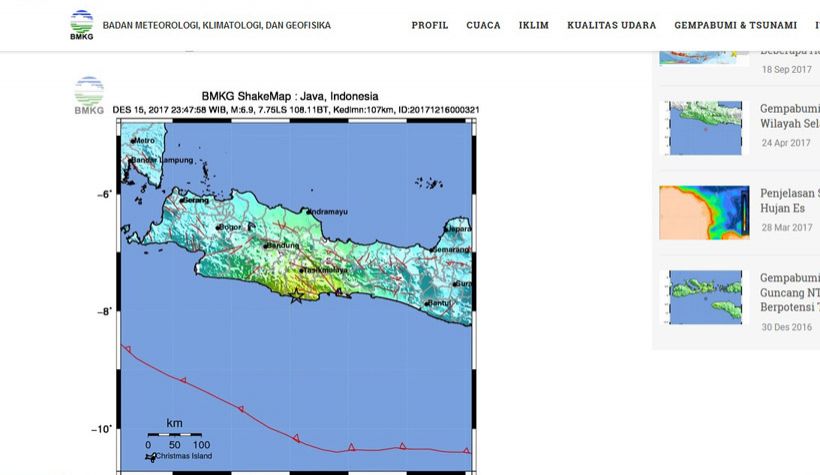Click the BMKG watermark logo above the map

[89, 96]
